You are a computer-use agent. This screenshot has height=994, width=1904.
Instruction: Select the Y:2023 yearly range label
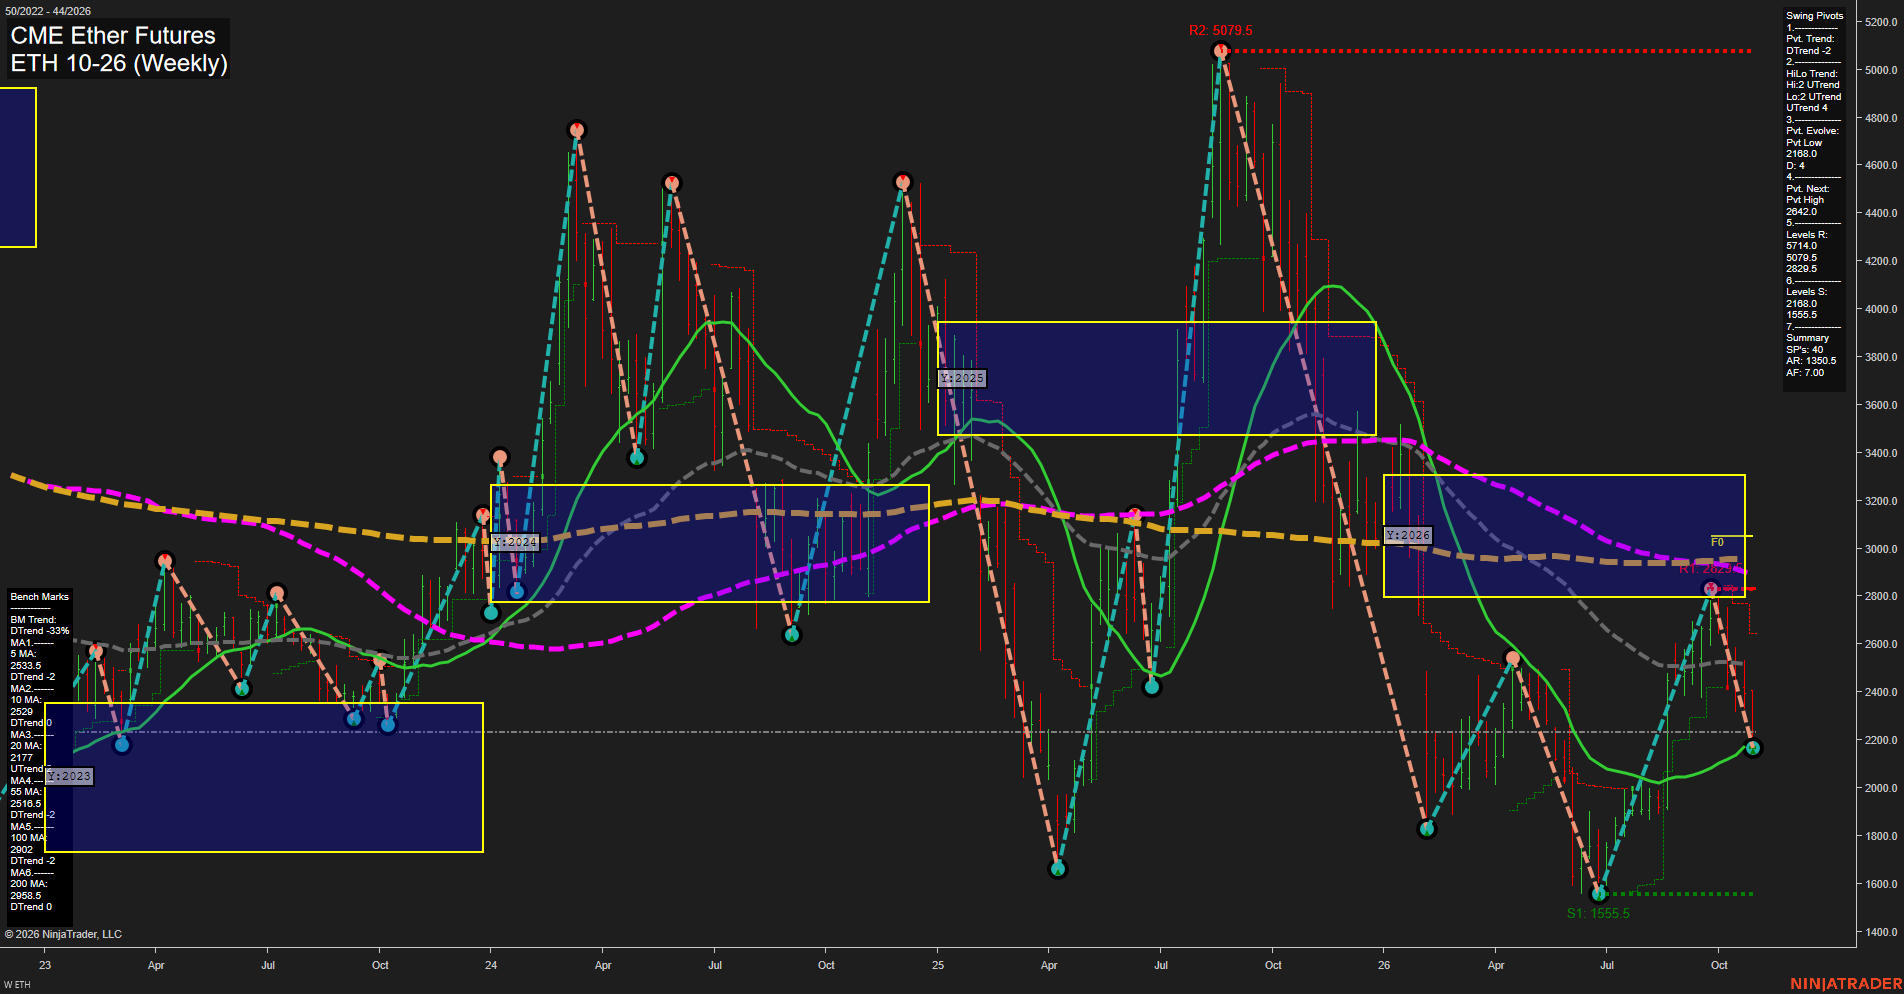69,776
